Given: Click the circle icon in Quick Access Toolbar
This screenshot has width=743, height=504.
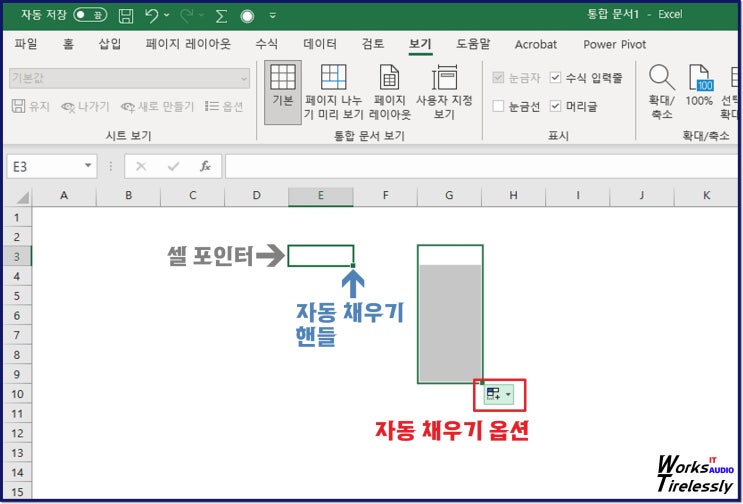Looking at the screenshot, I should click(x=247, y=16).
